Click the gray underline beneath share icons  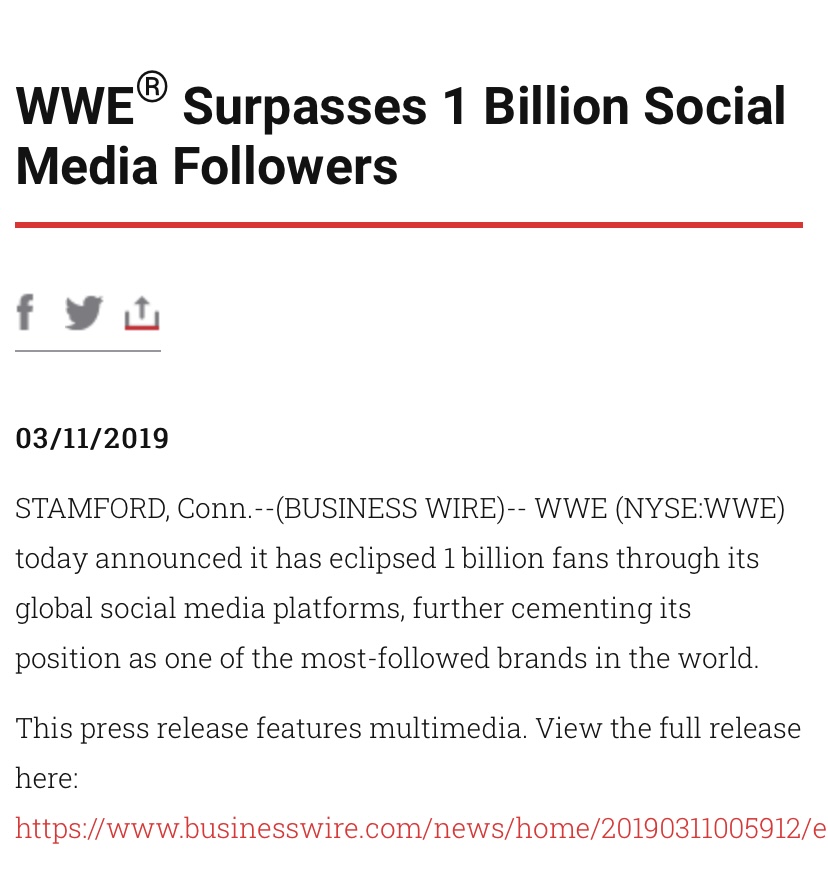click(x=88, y=351)
